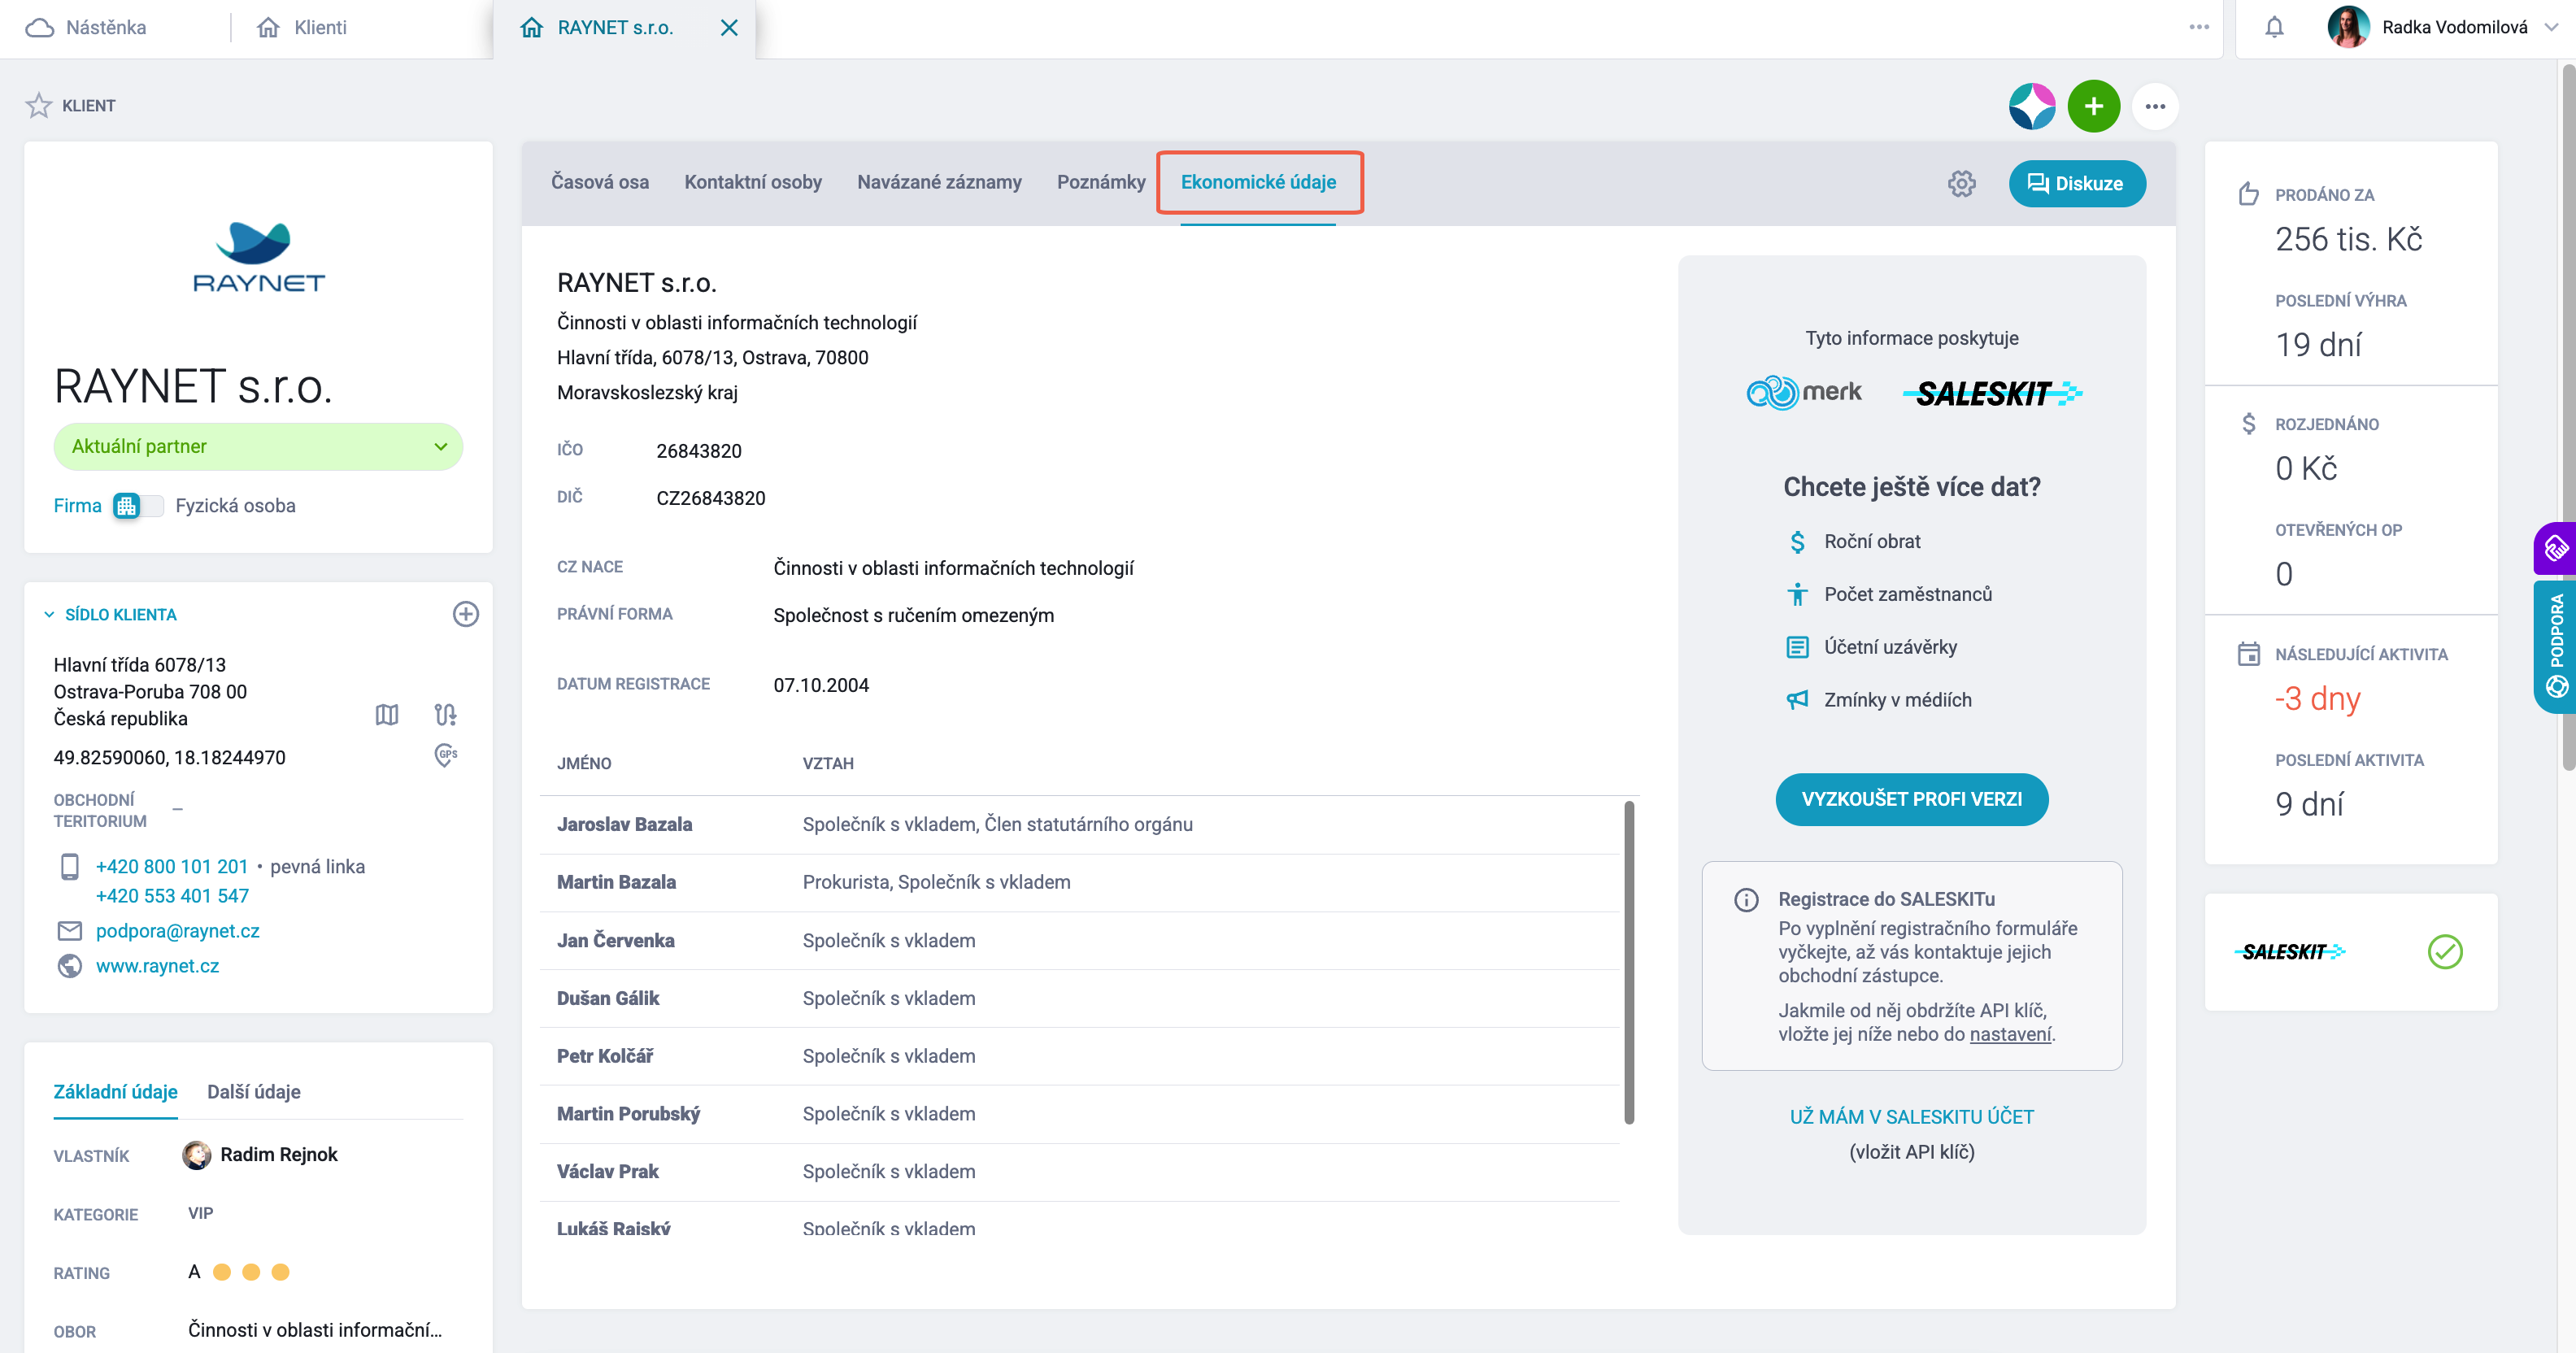This screenshot has width=2576, height=1353.
Task: Open the Navázané záznamy tab
Action: pos(939,182)
